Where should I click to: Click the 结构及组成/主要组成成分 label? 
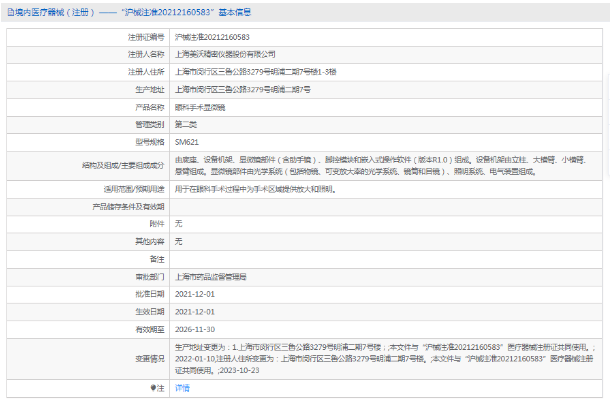pos(125,165)
